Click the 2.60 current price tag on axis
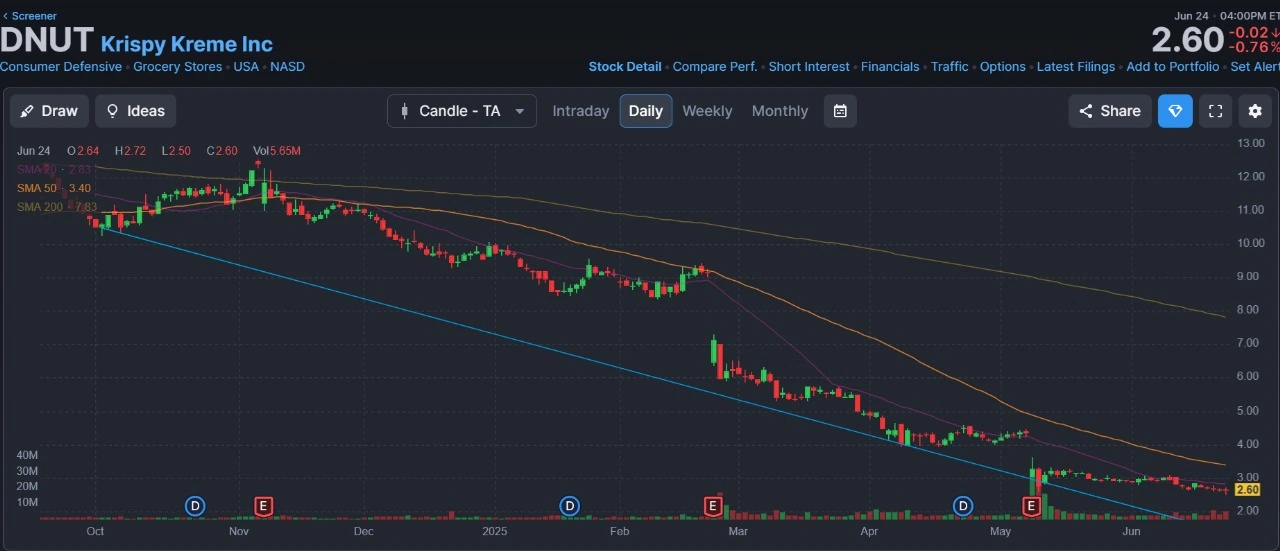 point(1247,489)
